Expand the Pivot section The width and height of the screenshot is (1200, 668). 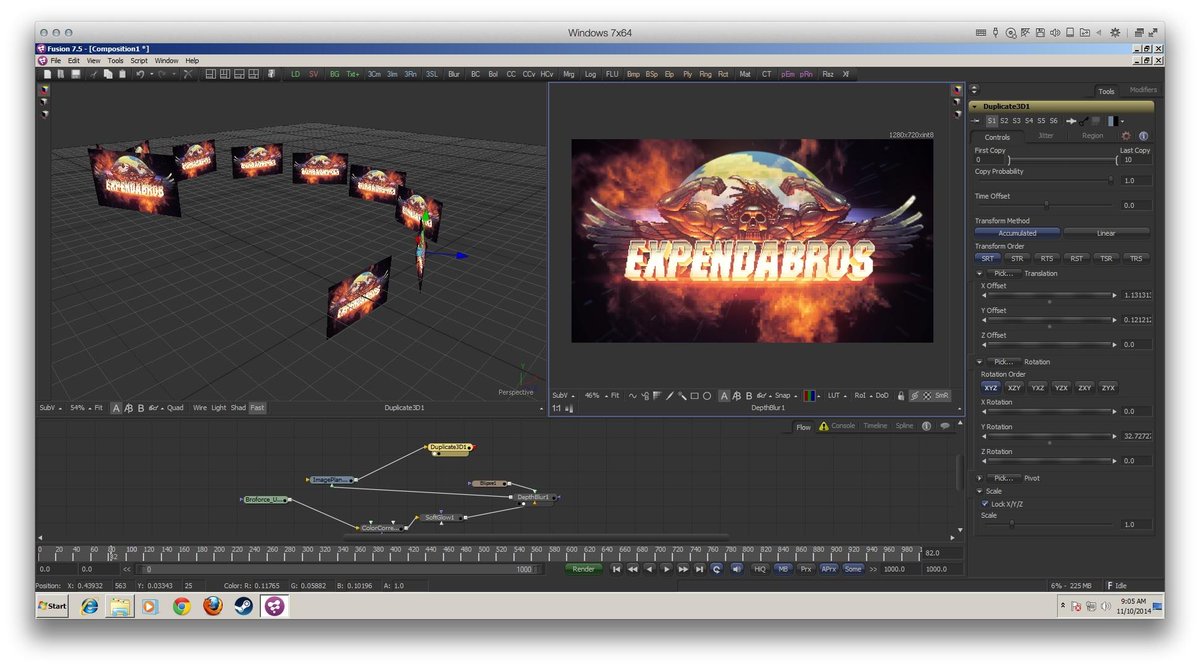[x=980, y=478]
